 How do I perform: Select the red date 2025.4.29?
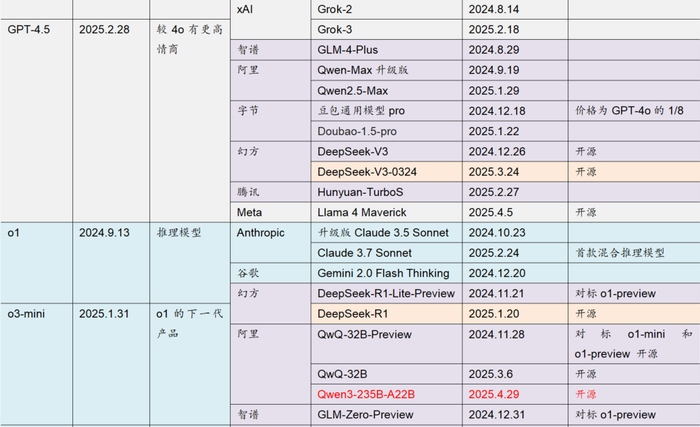pyautogui.click(x=494, y=394)
